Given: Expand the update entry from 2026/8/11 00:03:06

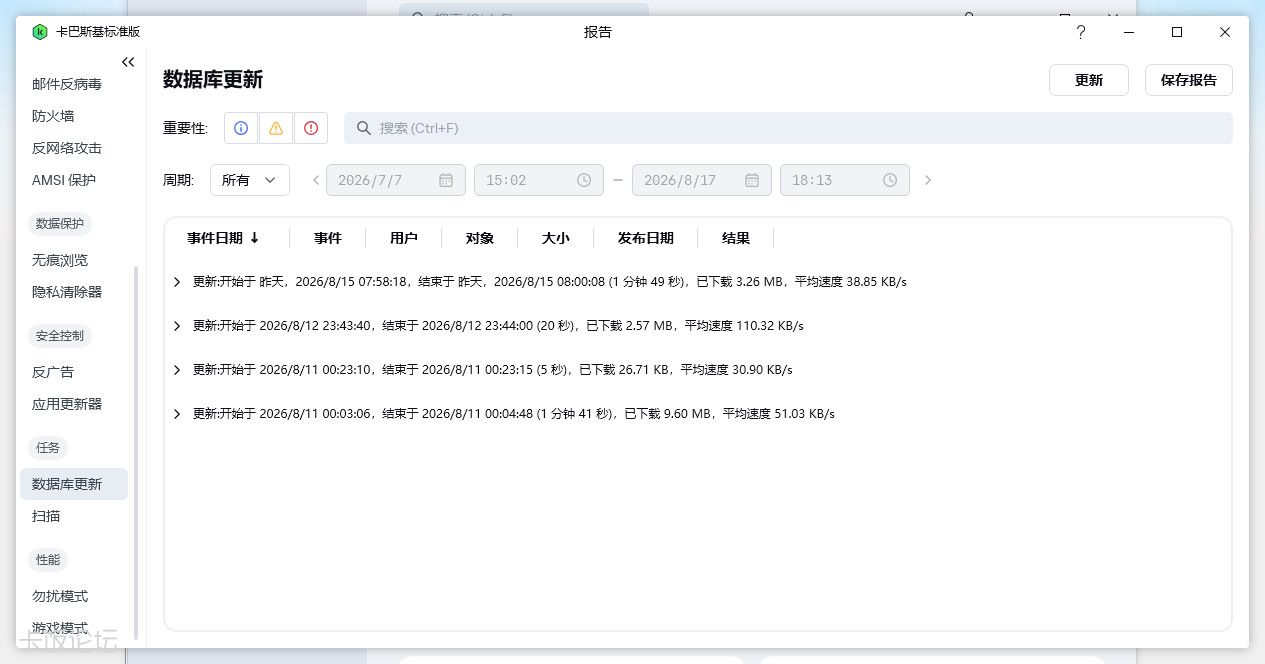Looking at the screenshot, I should click(177, 414).
